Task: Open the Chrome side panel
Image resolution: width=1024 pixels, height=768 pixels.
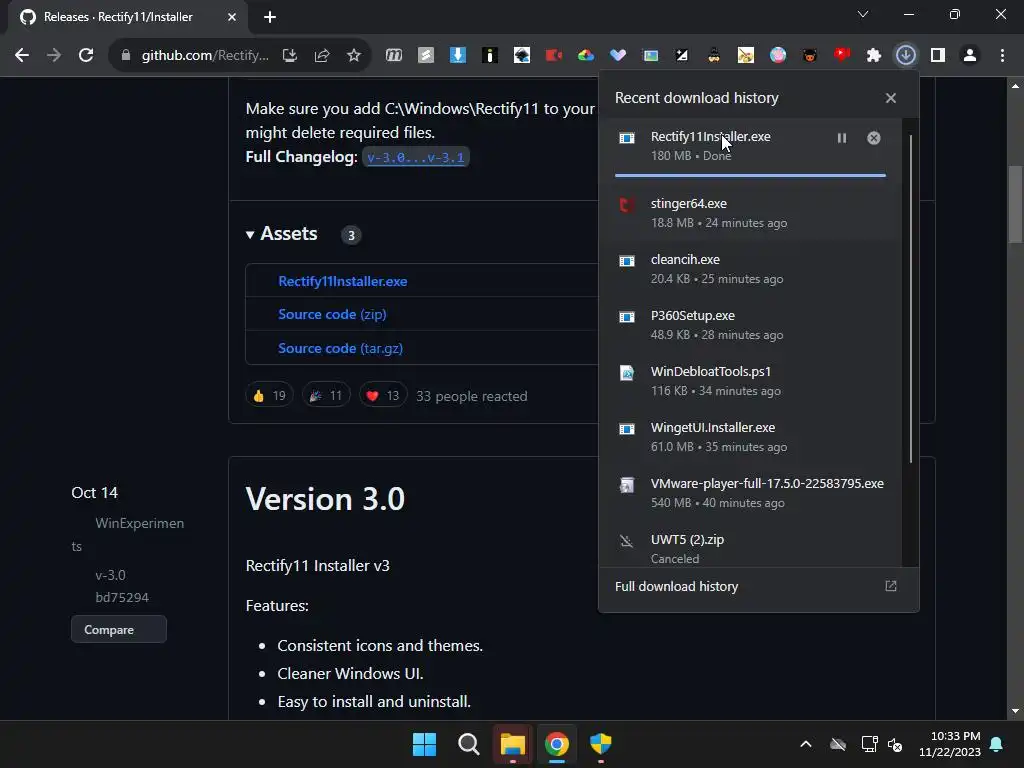Action: tap(938, 56)
